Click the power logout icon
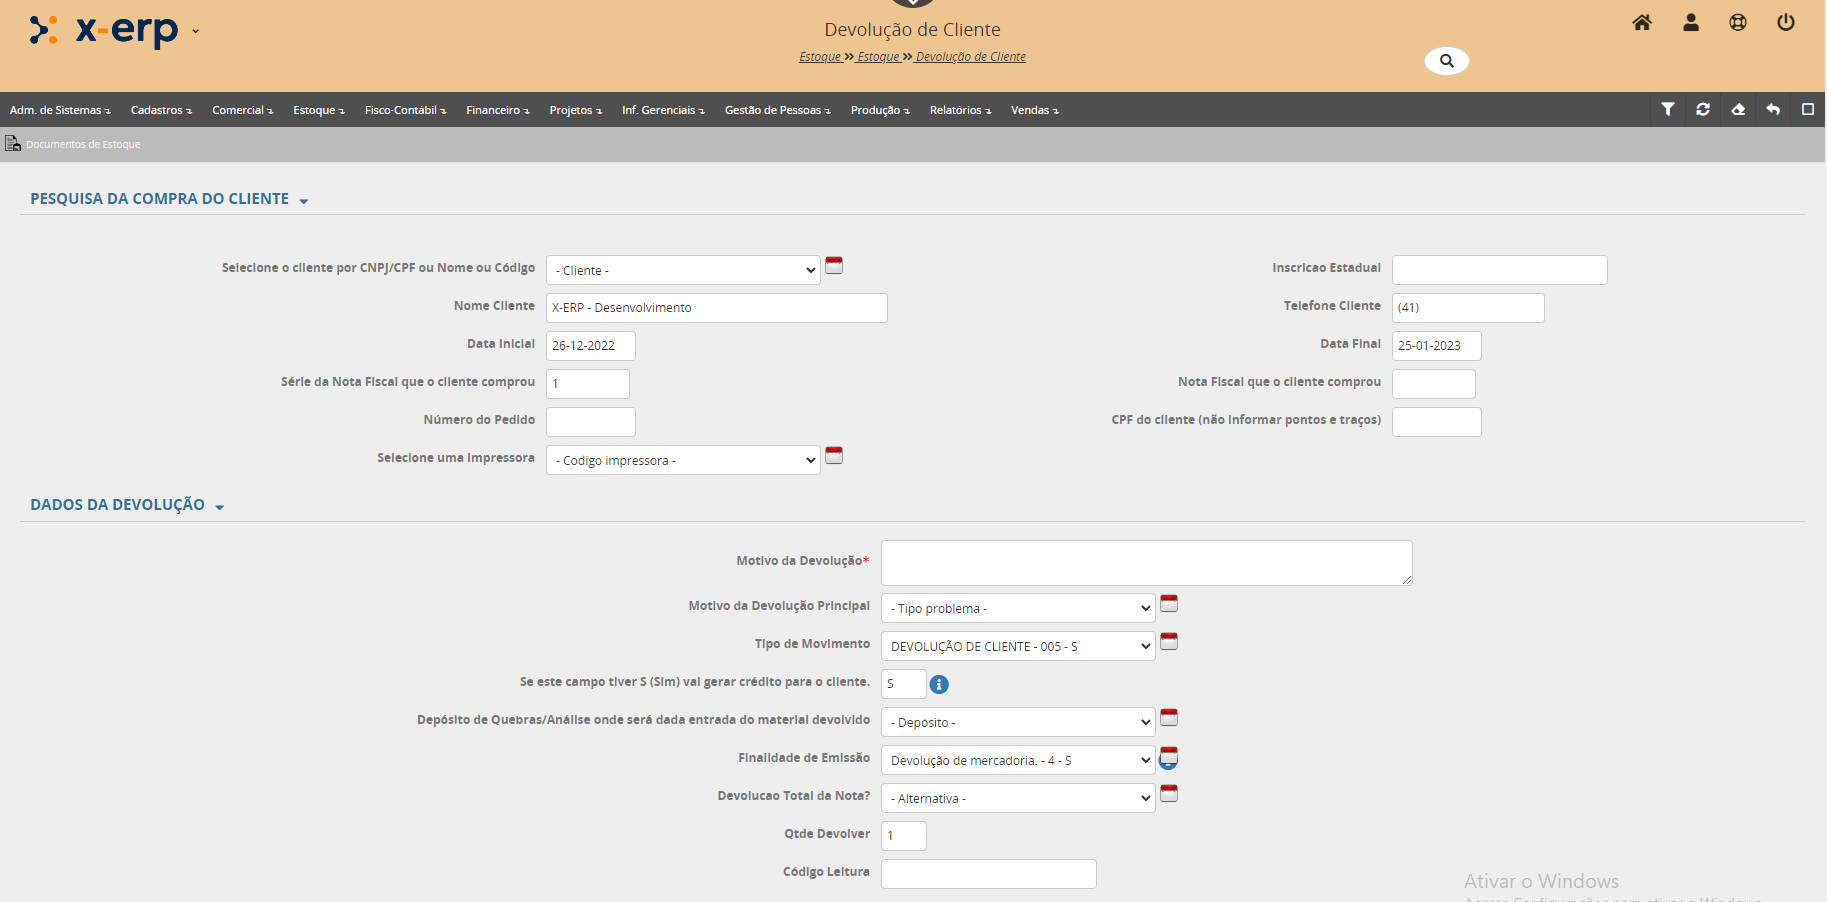The width and height of the screenshot is (1827, 902). (1786, 23)
